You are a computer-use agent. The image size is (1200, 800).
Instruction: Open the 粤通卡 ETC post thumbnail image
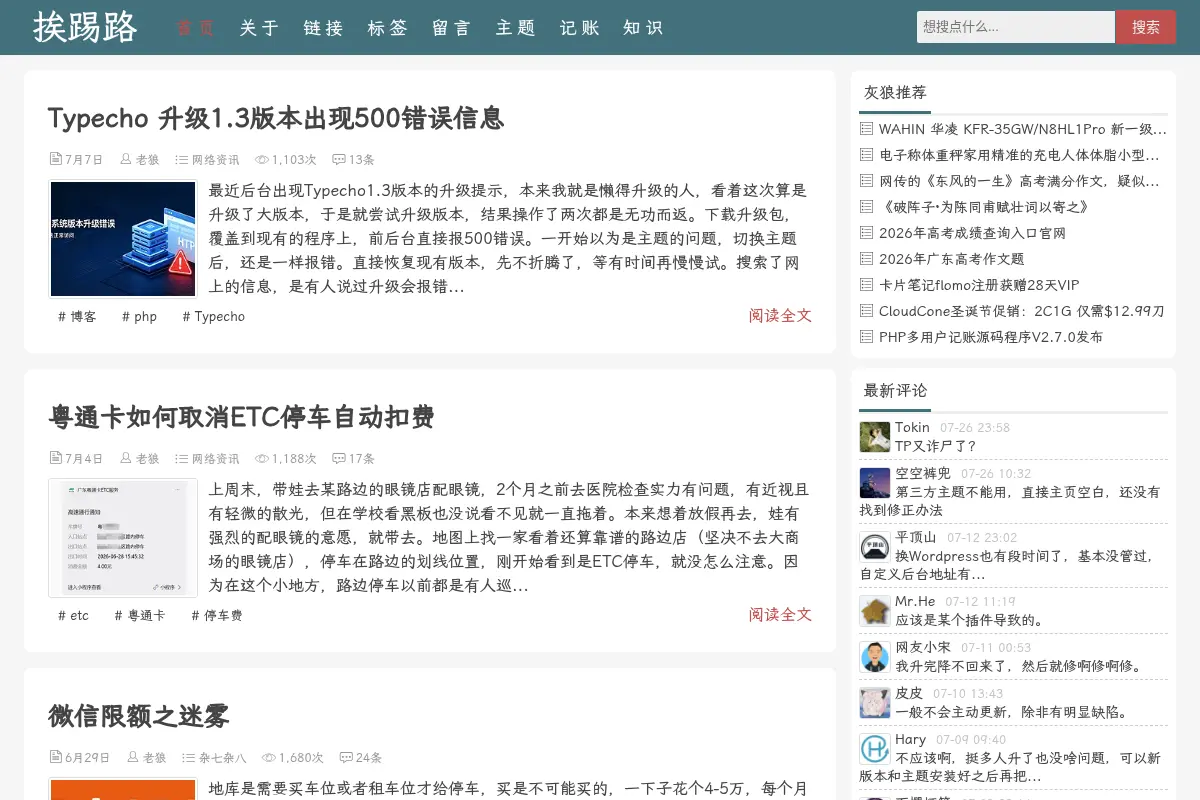tap(123, 538)
